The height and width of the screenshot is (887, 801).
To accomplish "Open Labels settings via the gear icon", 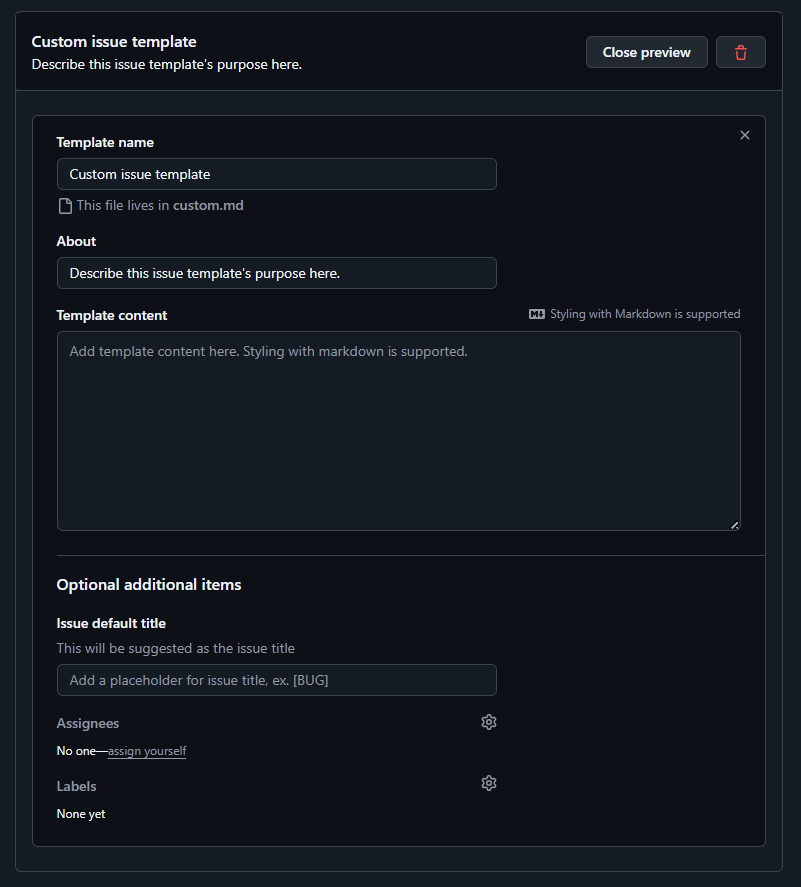I will click(488, 783).
